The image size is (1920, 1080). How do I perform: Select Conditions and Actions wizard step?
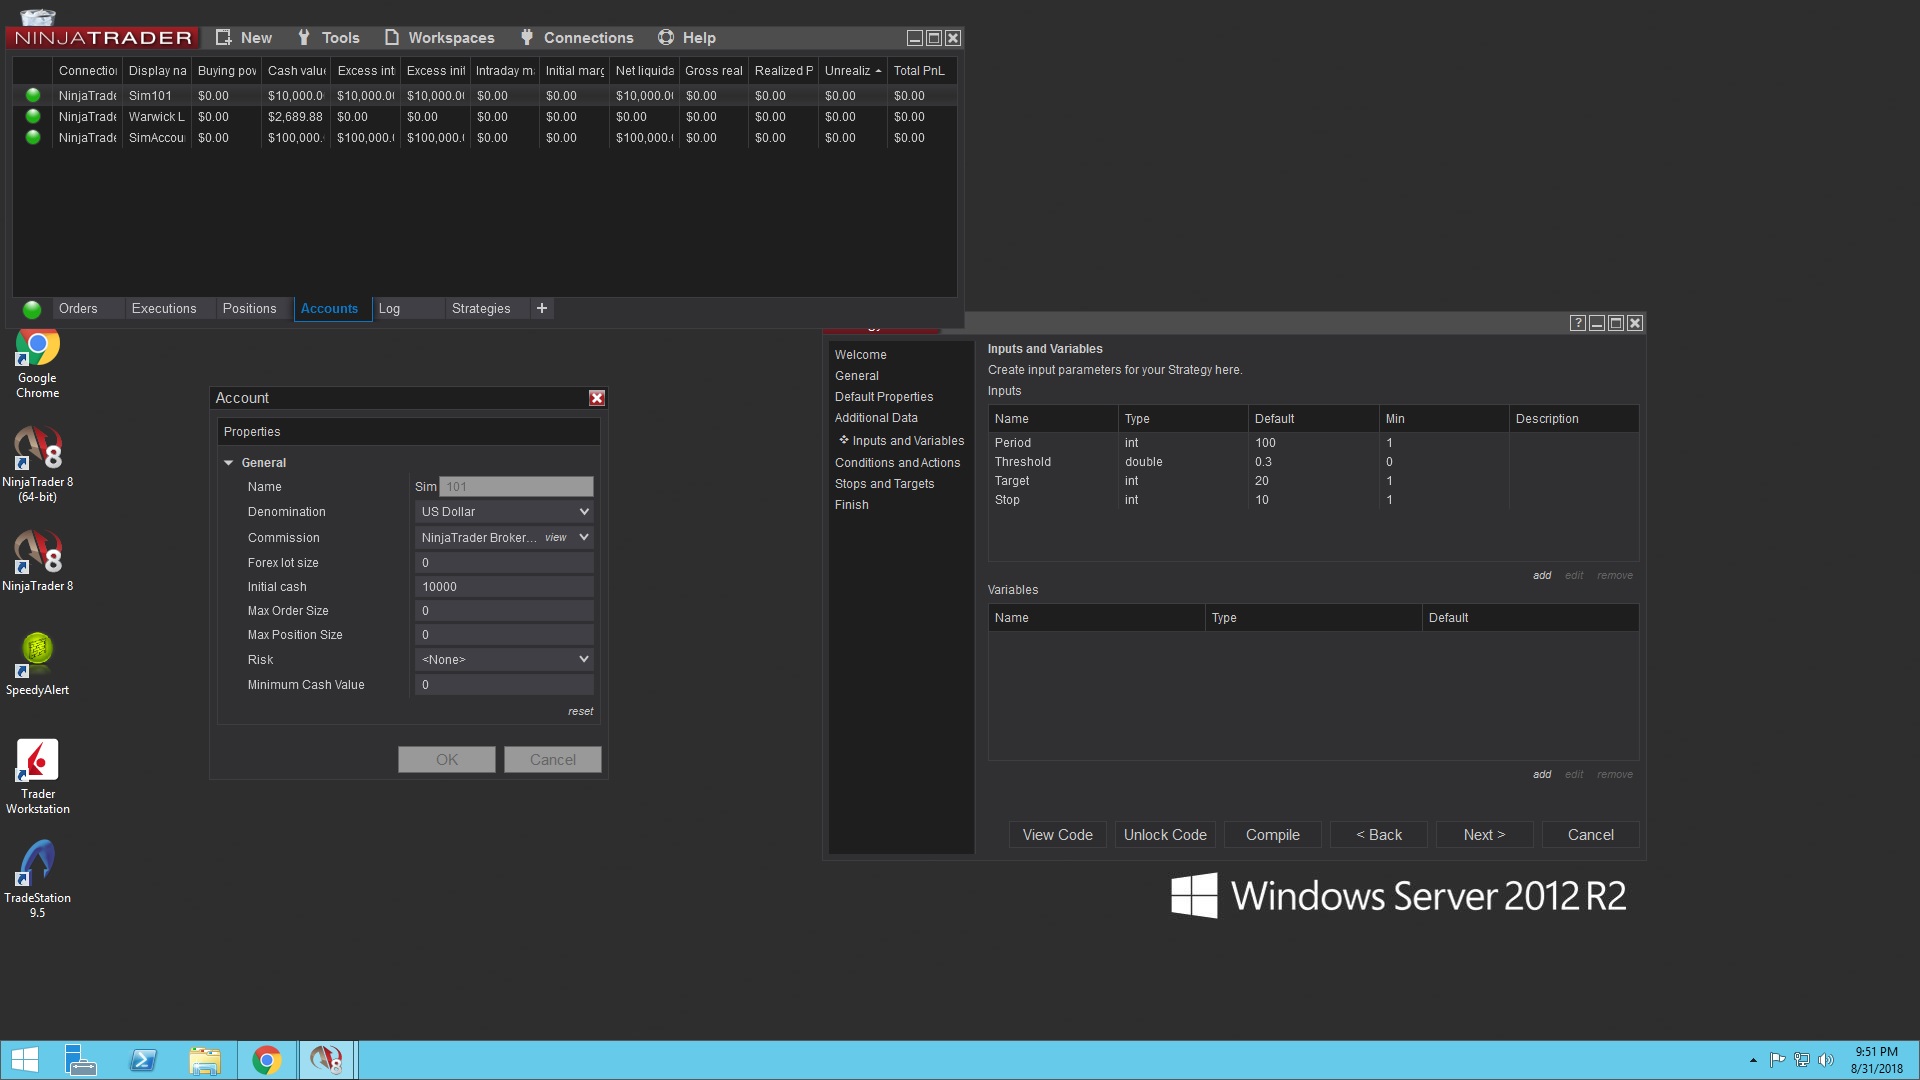(x=897, y=463)
